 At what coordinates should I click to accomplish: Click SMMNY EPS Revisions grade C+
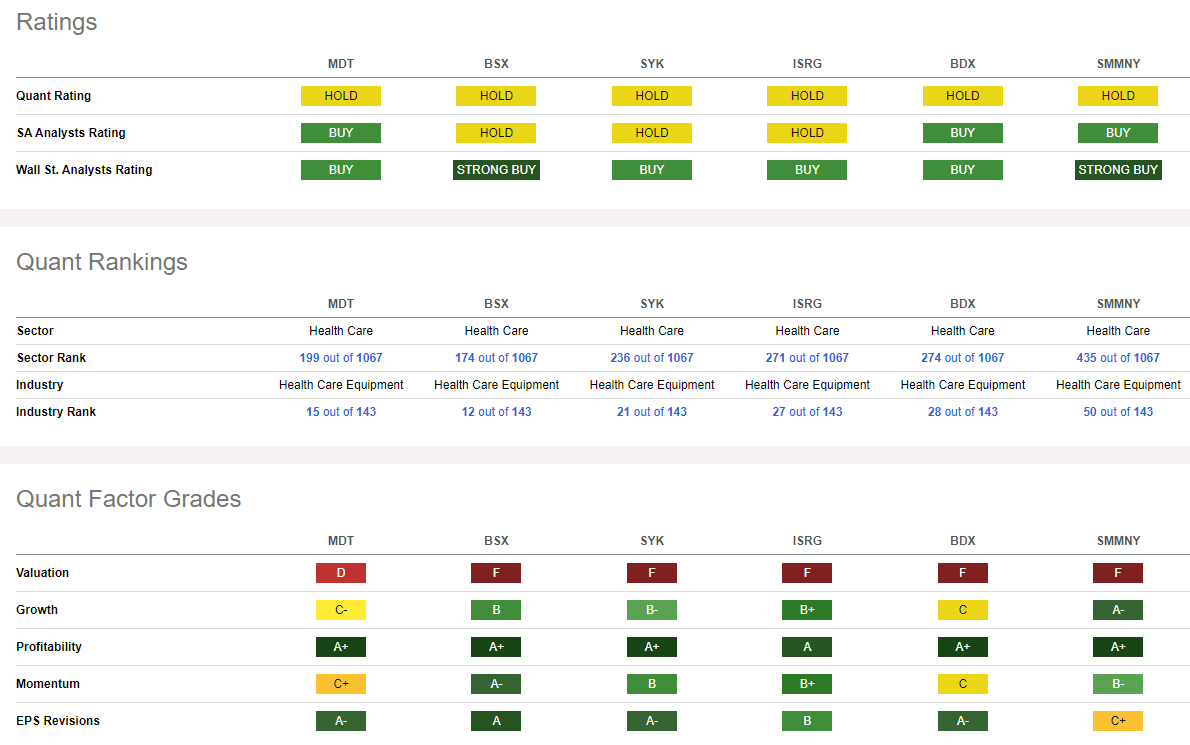[1118, 721]
